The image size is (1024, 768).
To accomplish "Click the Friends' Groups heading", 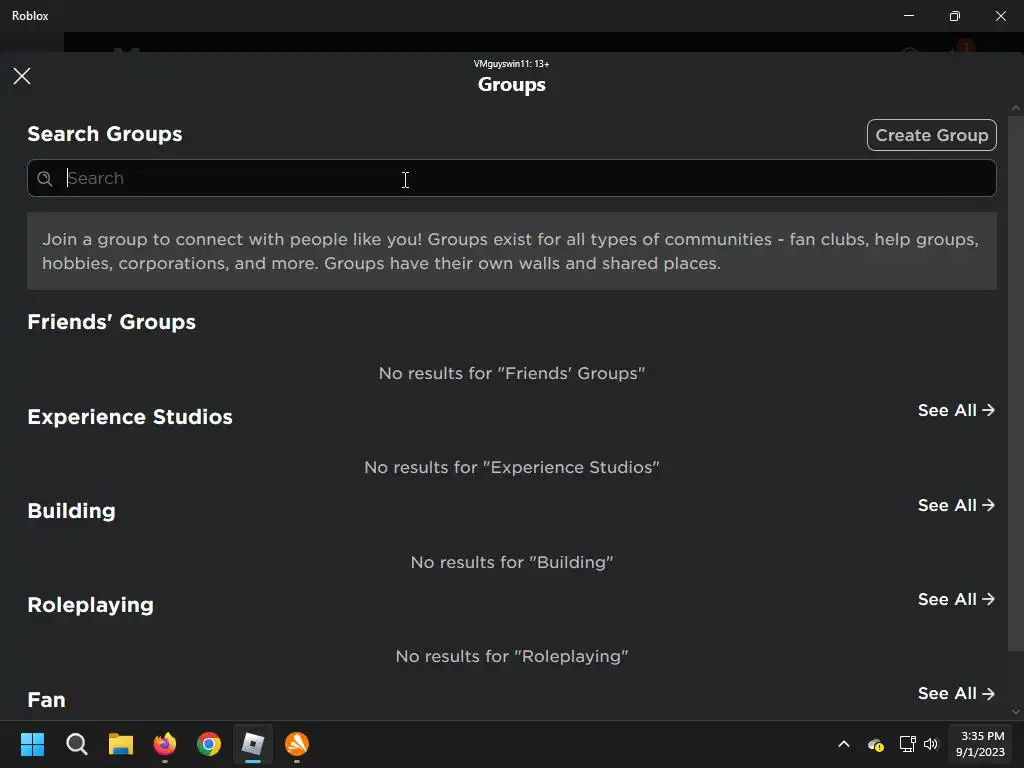I will (x=112, y=322).
